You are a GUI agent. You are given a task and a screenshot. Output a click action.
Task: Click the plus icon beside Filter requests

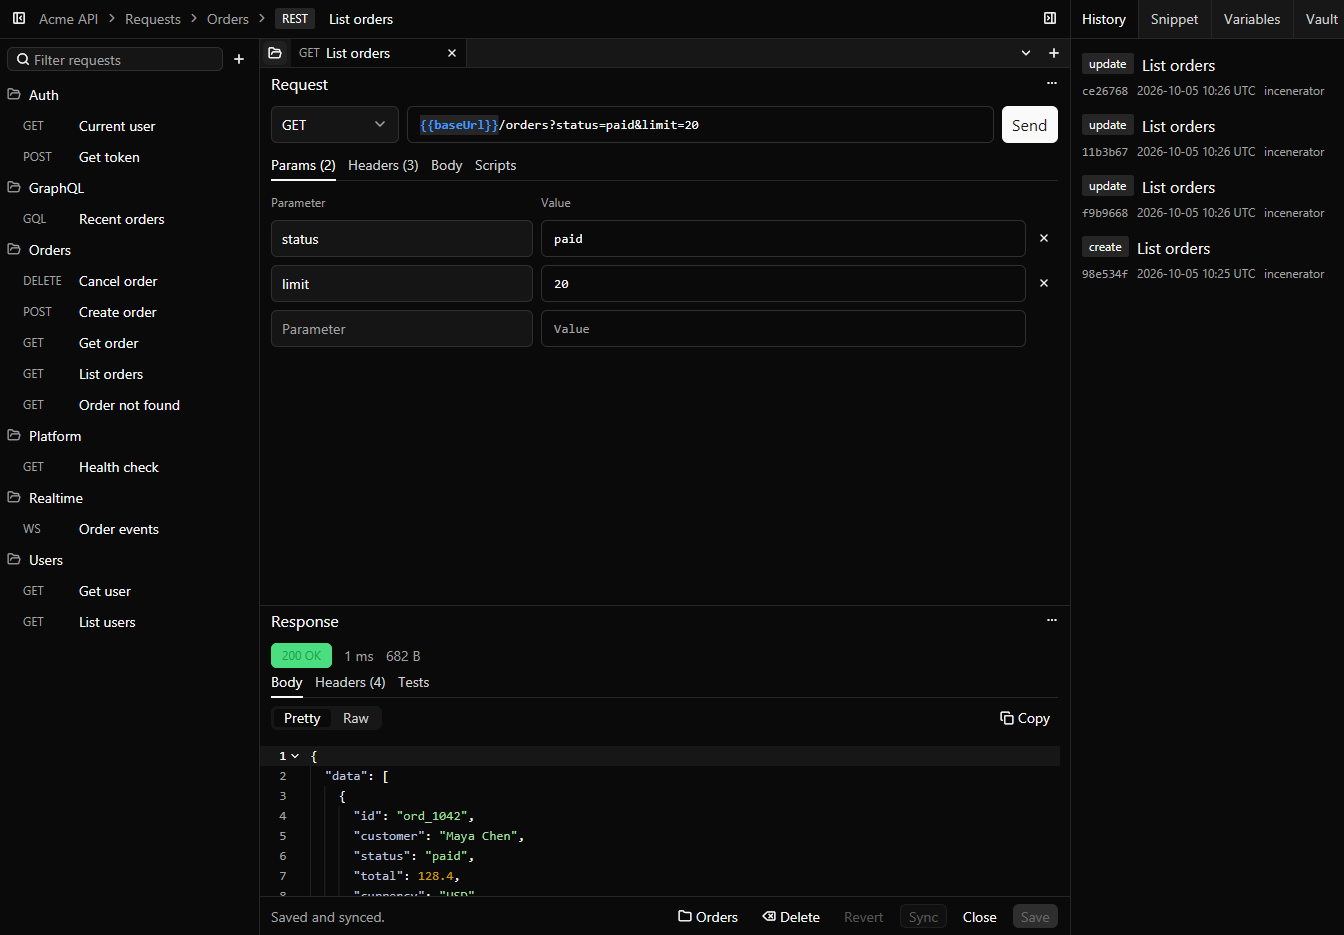[239, 59]
